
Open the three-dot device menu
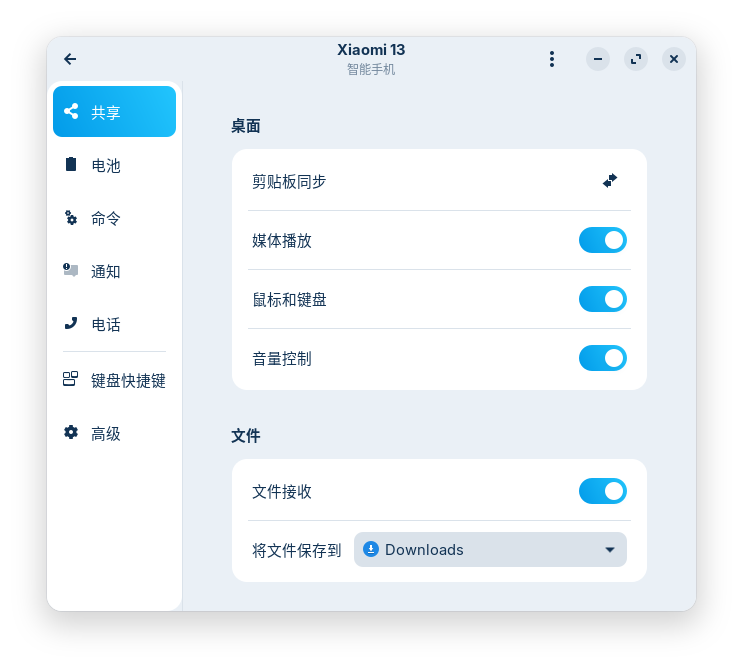click(552, 59)
